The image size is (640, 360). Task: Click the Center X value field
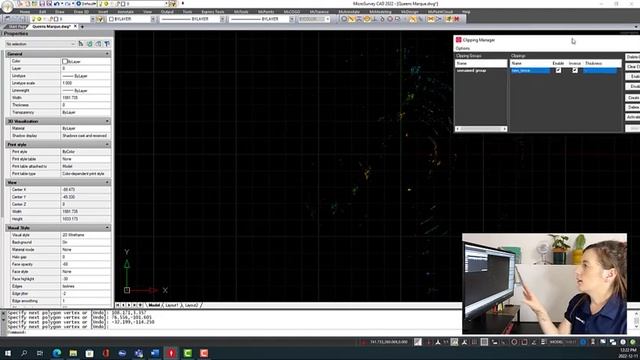click(x=85, y=190)
